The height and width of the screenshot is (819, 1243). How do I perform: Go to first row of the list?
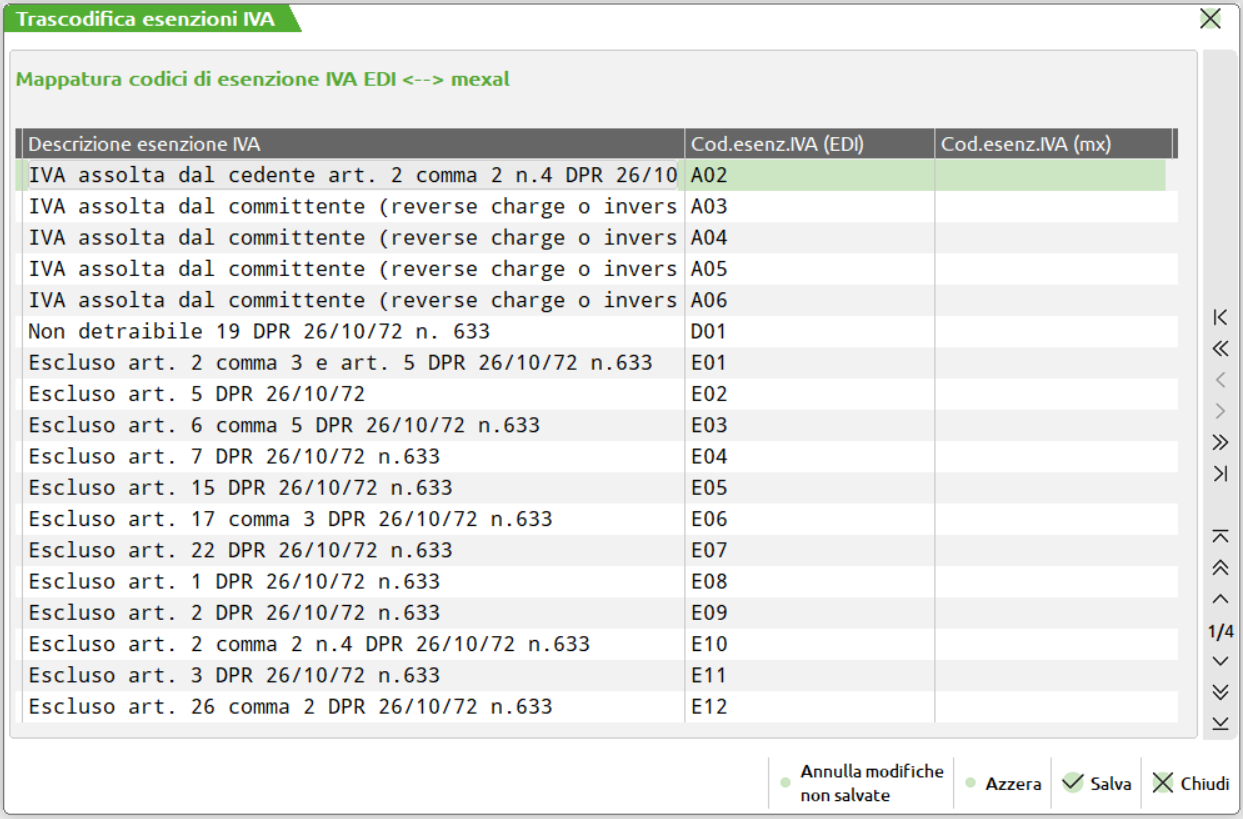(x=1219, y=537)
